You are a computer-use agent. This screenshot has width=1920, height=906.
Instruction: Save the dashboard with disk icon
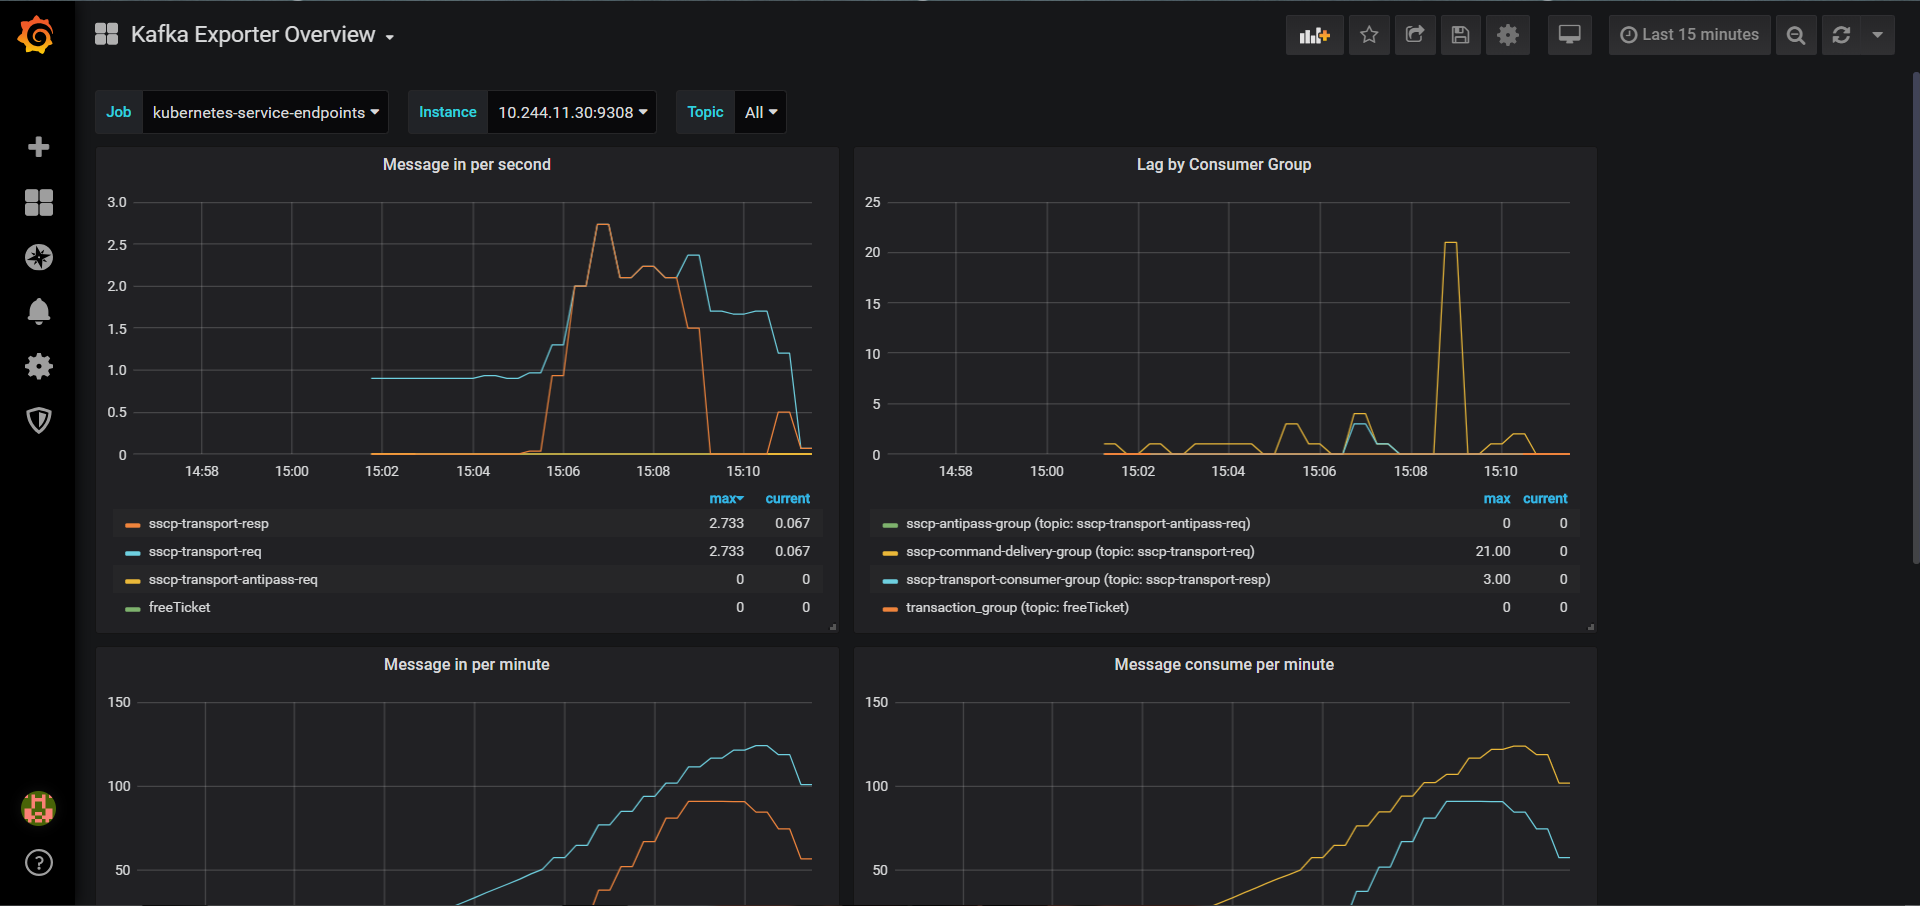1461,35
